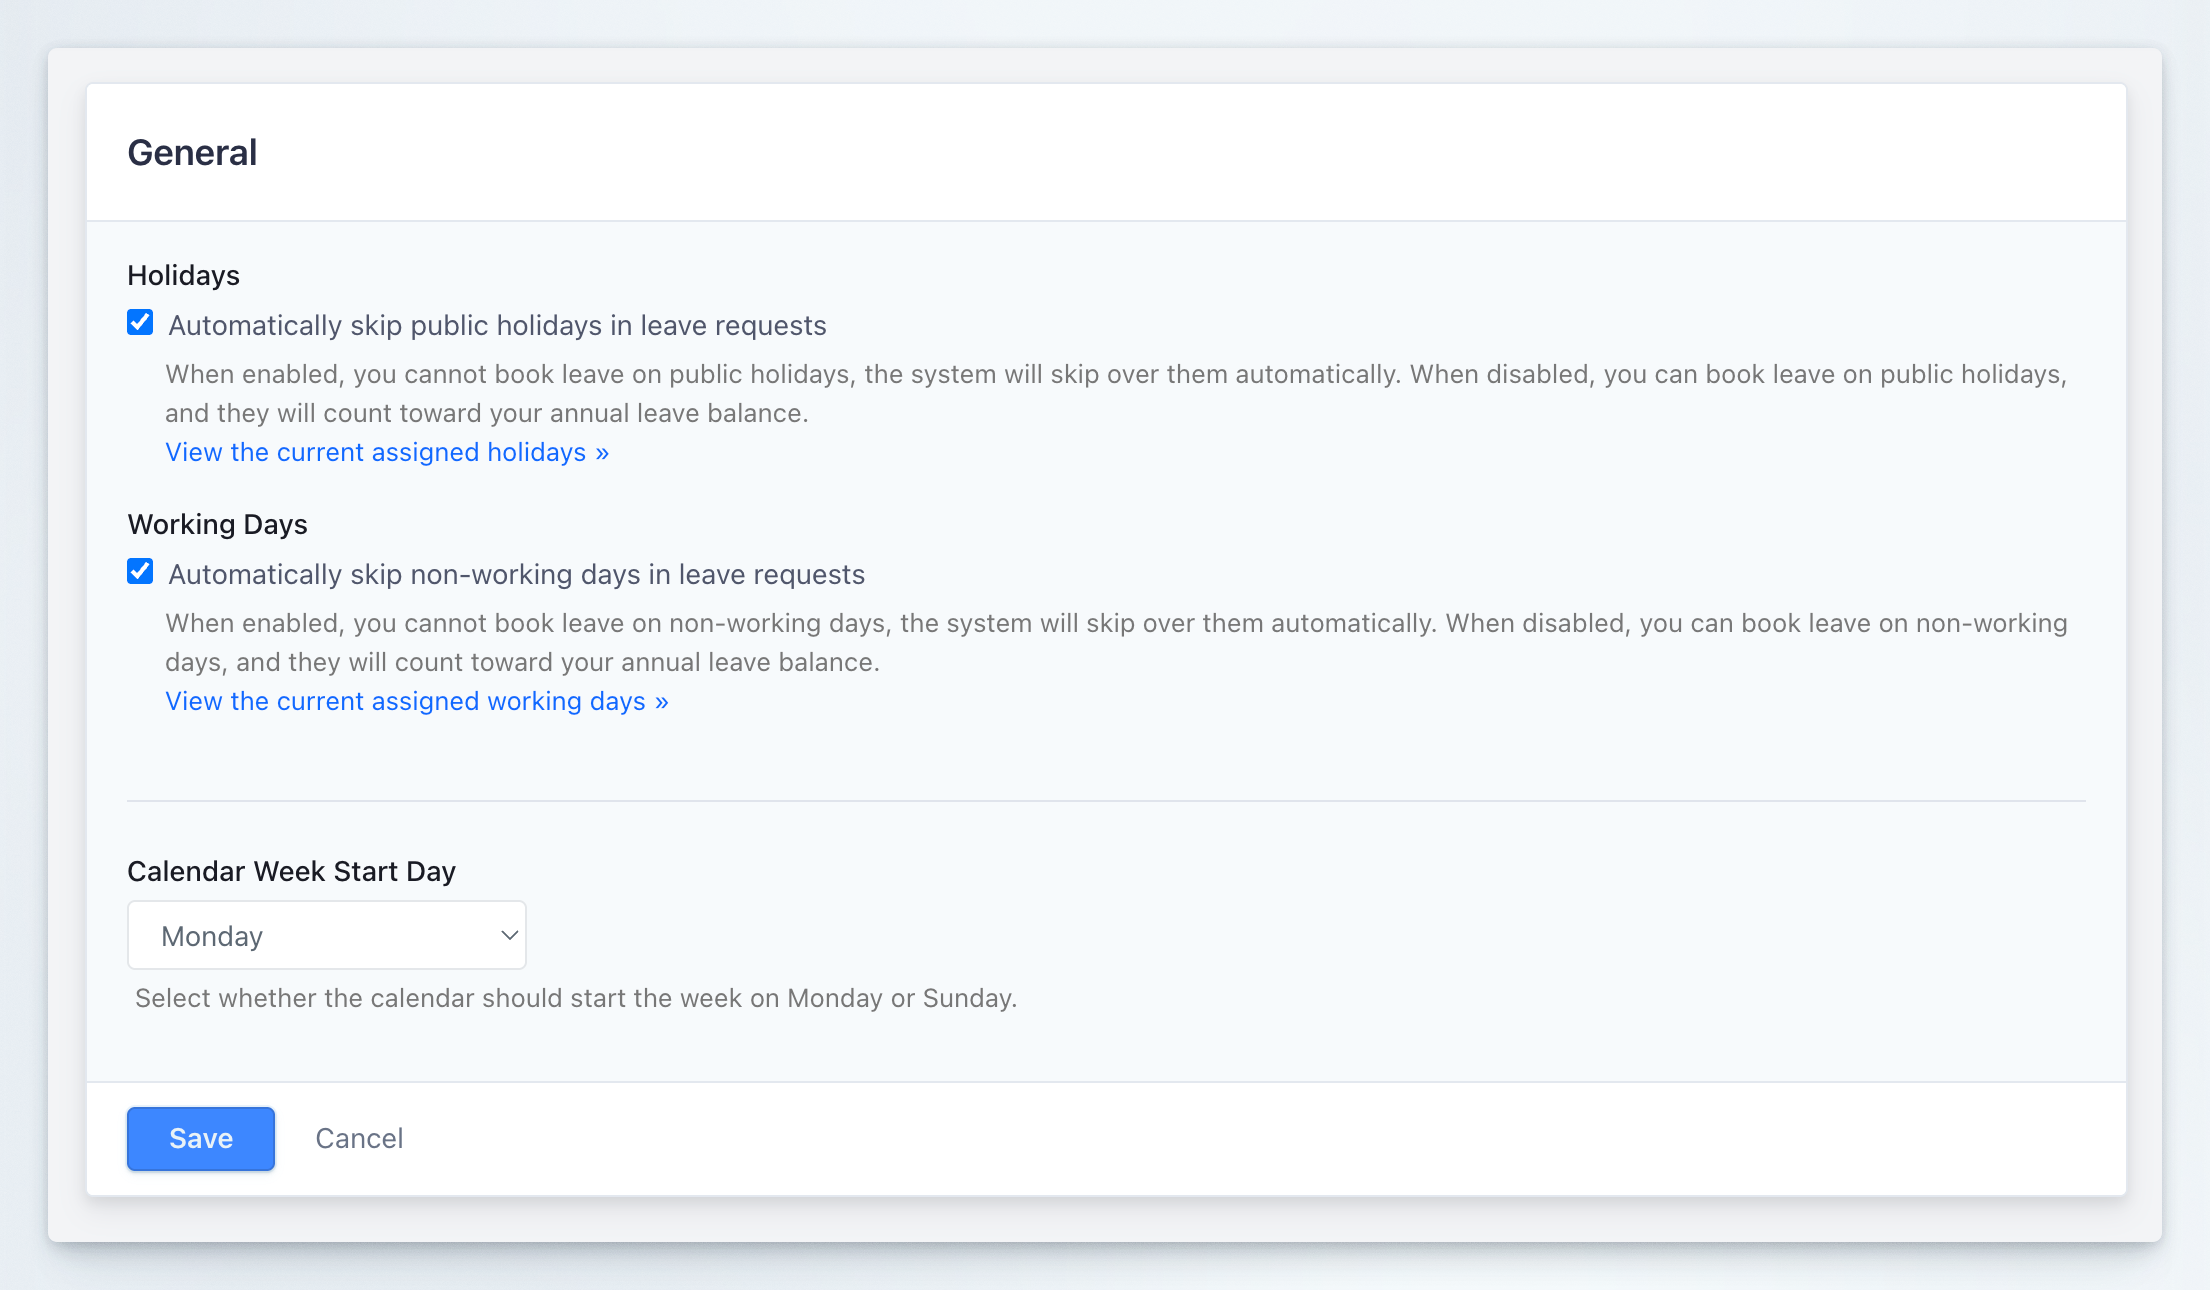Click the Holidays section title
2210x1290 pixels.
184,276
